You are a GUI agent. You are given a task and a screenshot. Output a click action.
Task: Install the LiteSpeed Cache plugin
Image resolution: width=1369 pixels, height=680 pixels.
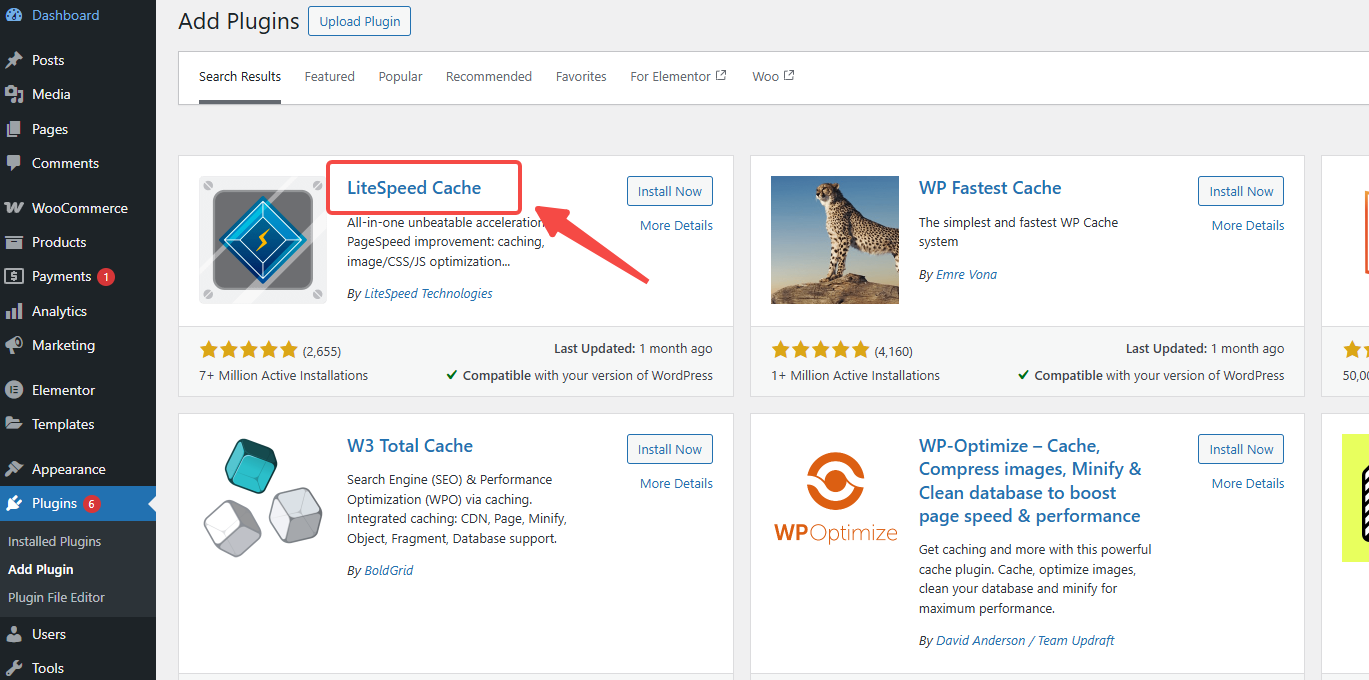(x=670, y=191)
